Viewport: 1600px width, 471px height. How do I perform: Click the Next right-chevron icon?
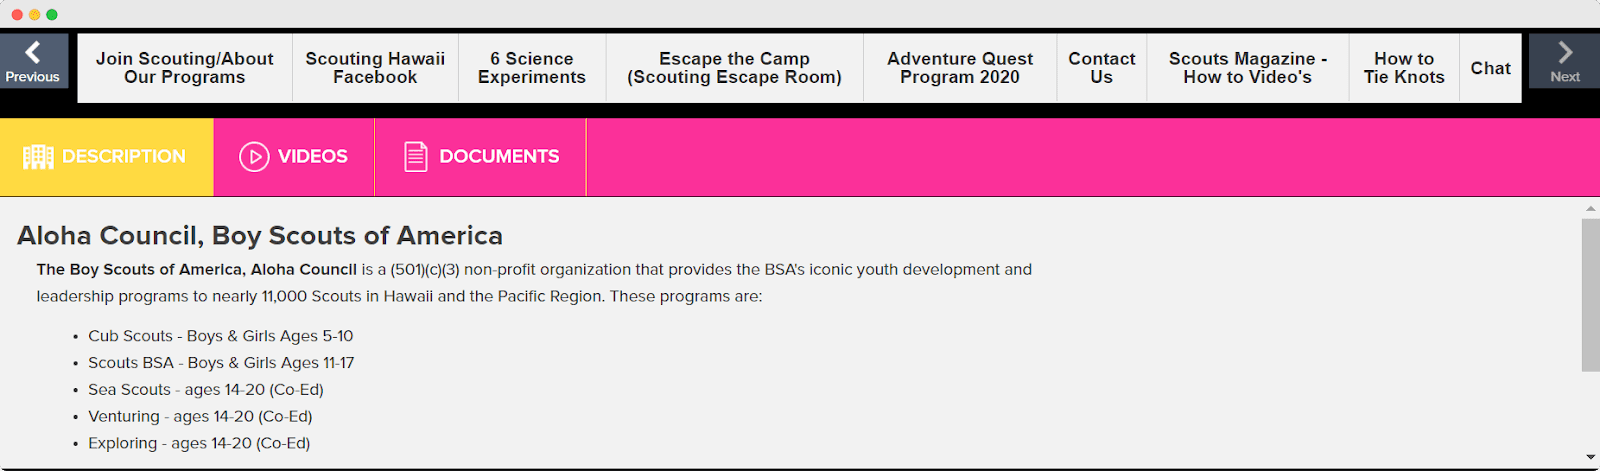1565,52
